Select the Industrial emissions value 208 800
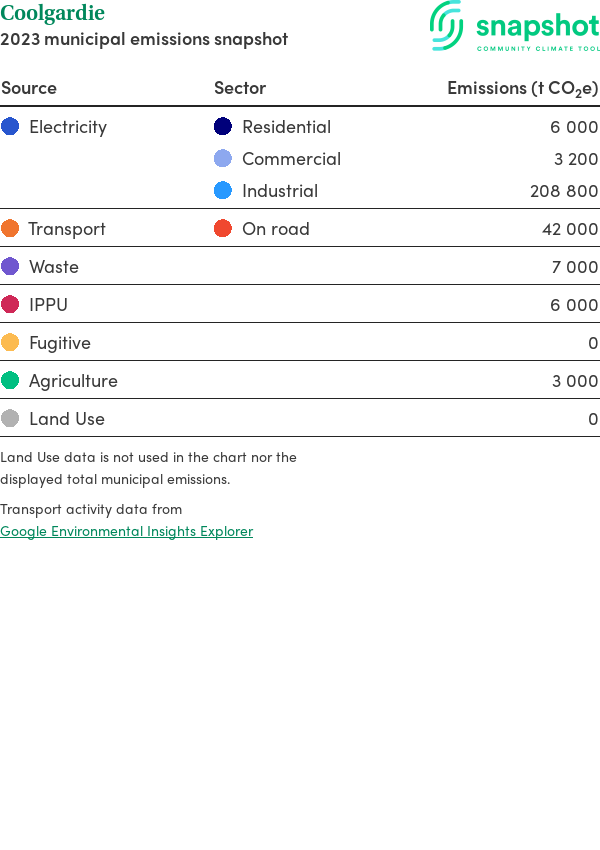Image resolution: width=600 pixels, height=850 pixels. tap(564, 191)
